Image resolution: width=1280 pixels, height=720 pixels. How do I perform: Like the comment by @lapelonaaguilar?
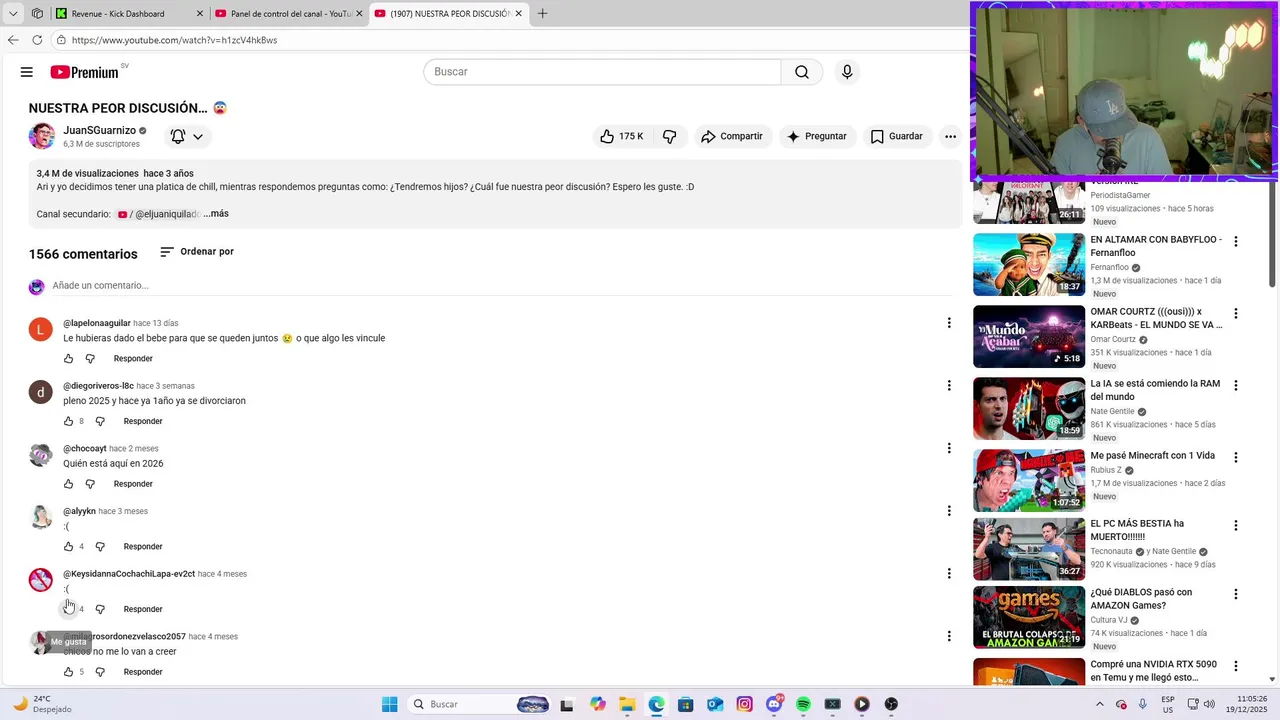[x=68, y=358]
